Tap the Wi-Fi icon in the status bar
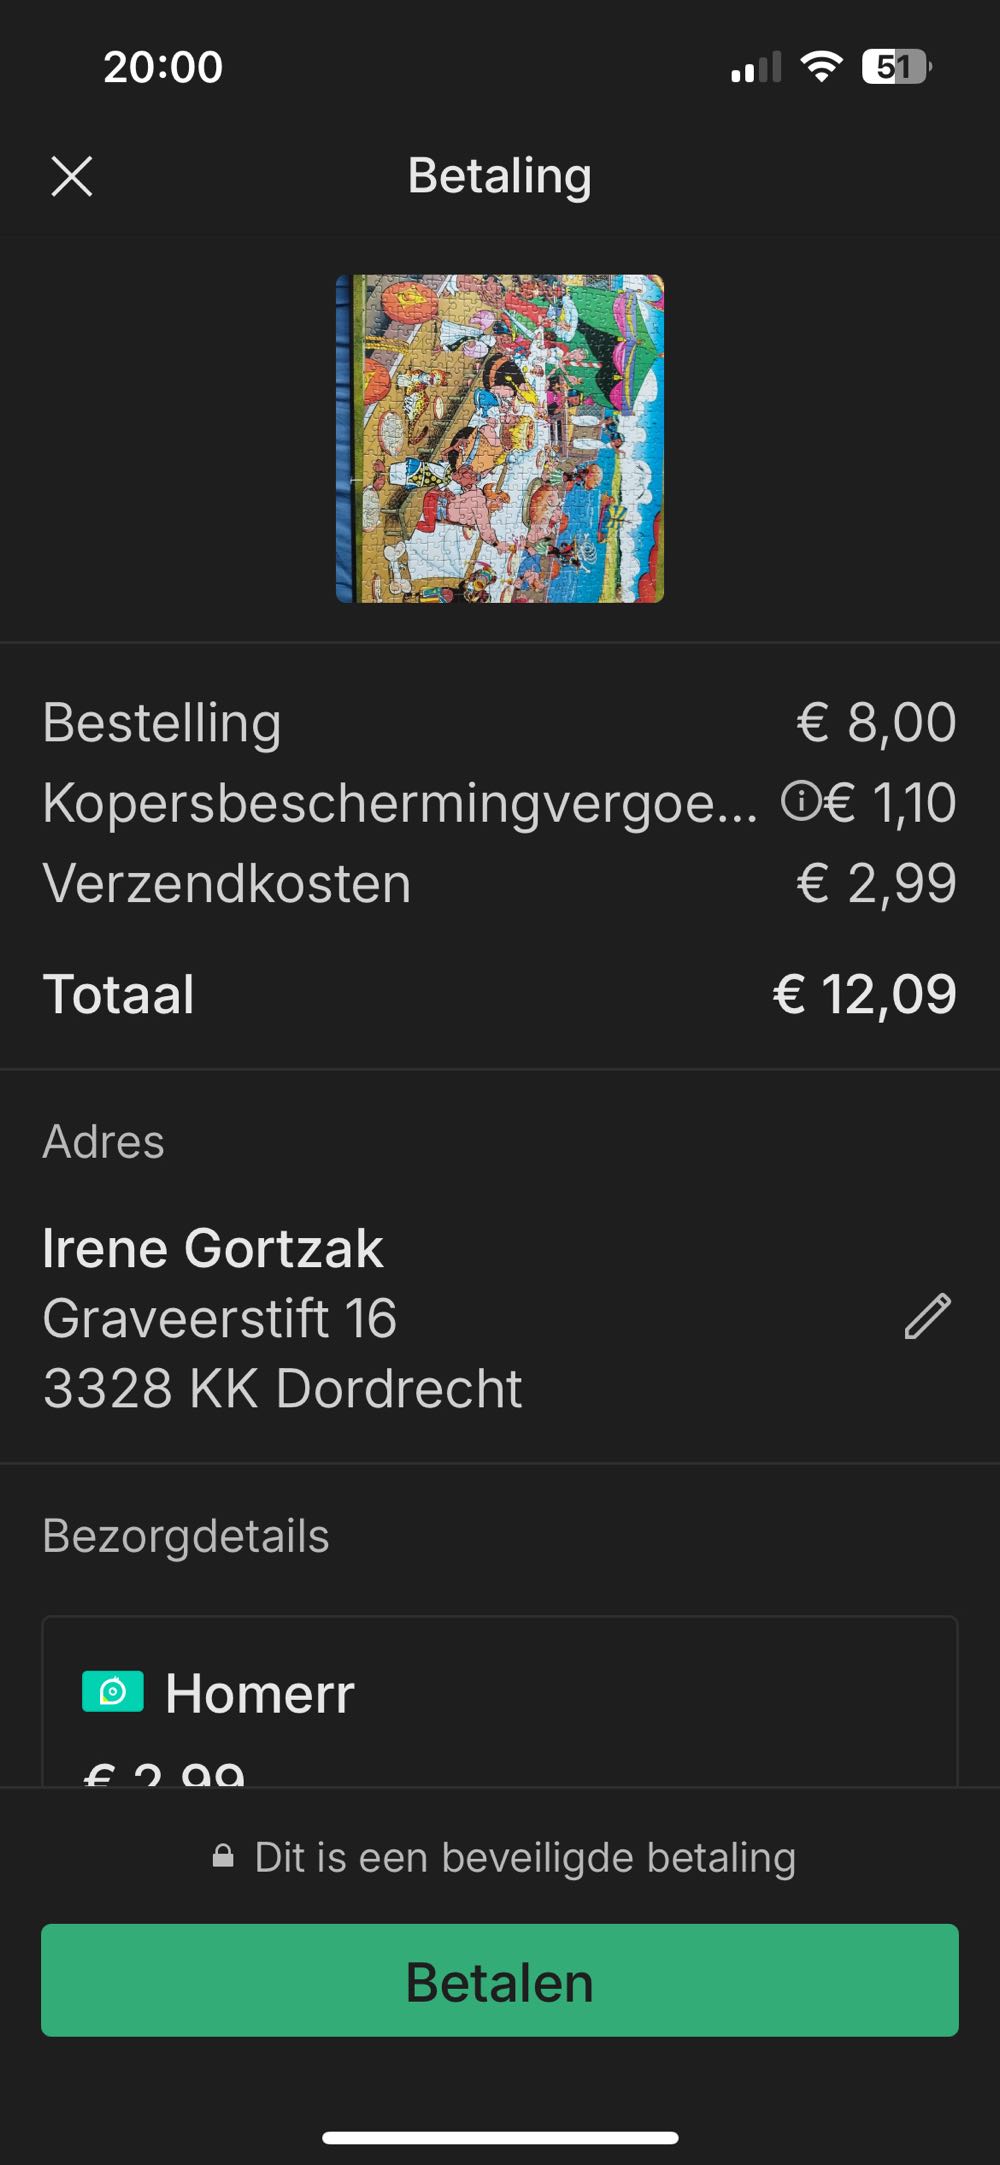Screen dimensions: 1000x2165 (x=821, y=67)
